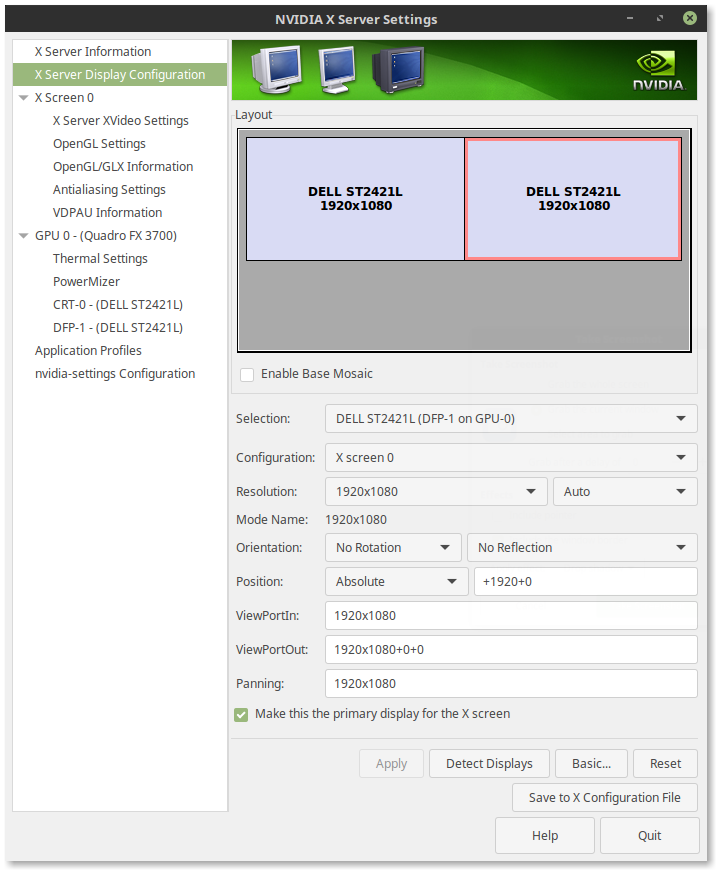Open Help
Image resolution: width=716 pixels, height=870 pixels.
pos(544,836)
